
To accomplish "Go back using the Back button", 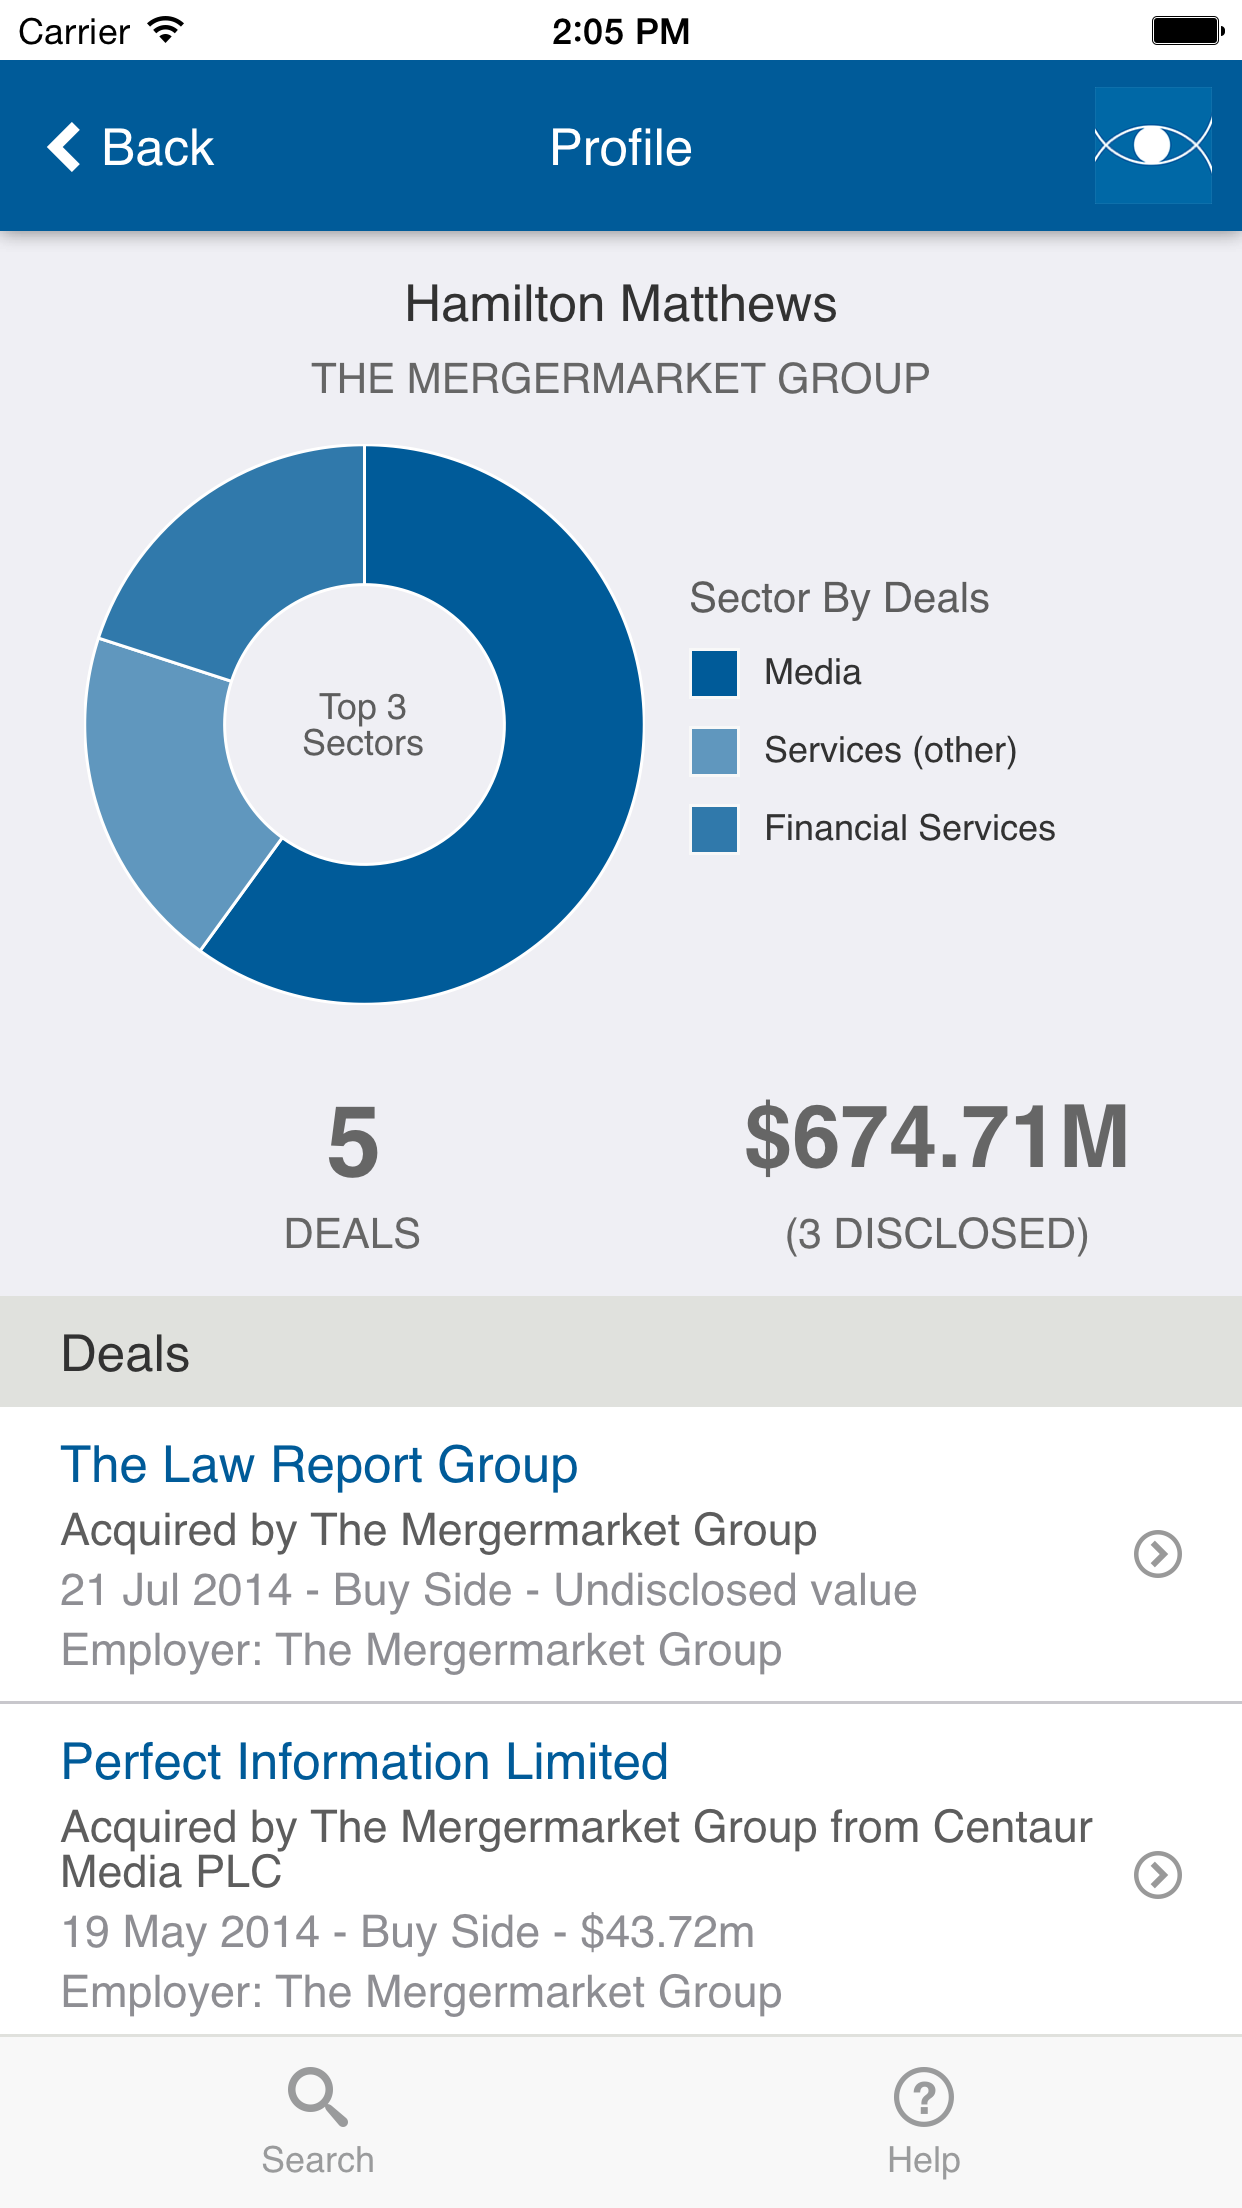I will point(130,147).
